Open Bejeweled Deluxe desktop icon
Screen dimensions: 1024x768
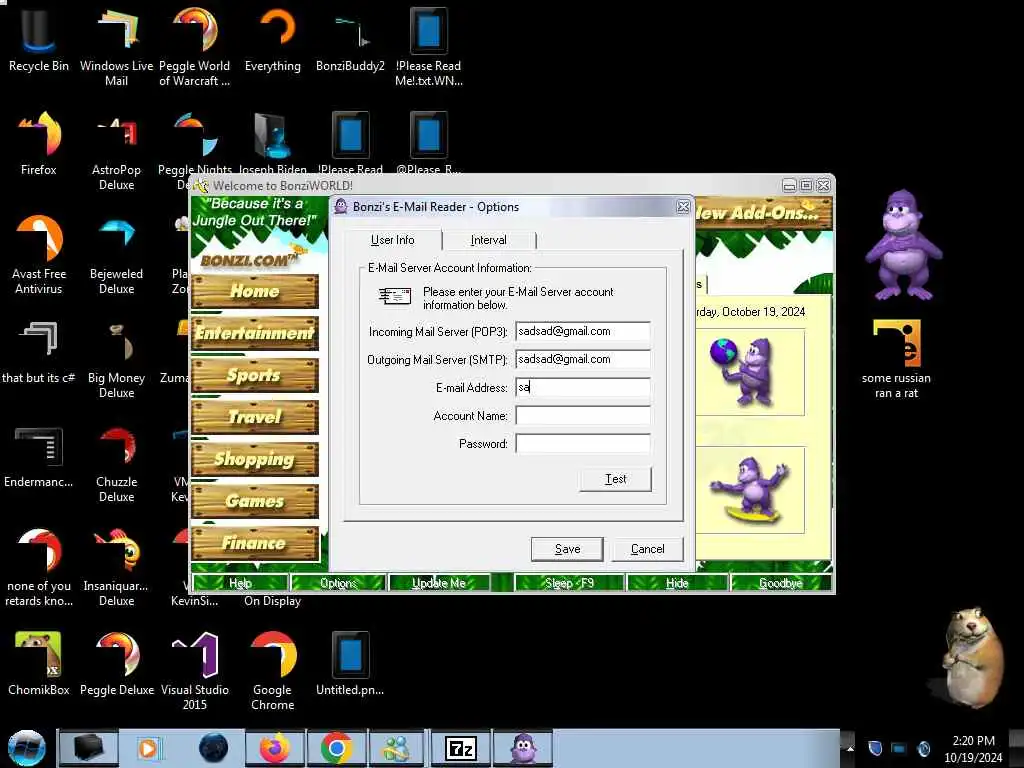click(x=116, y=255)
